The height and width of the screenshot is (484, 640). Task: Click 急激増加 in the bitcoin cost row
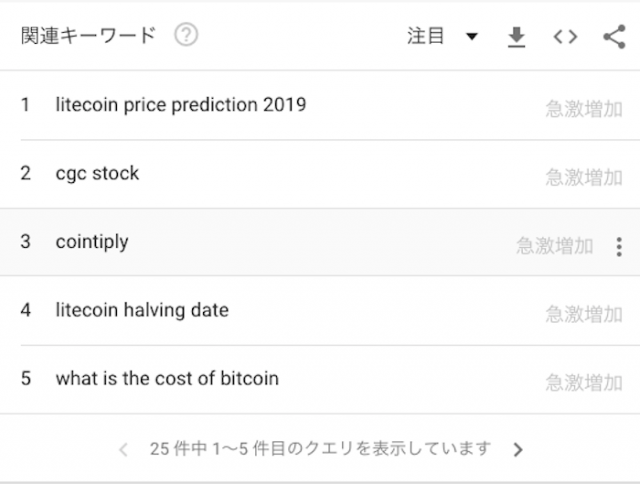584,383
